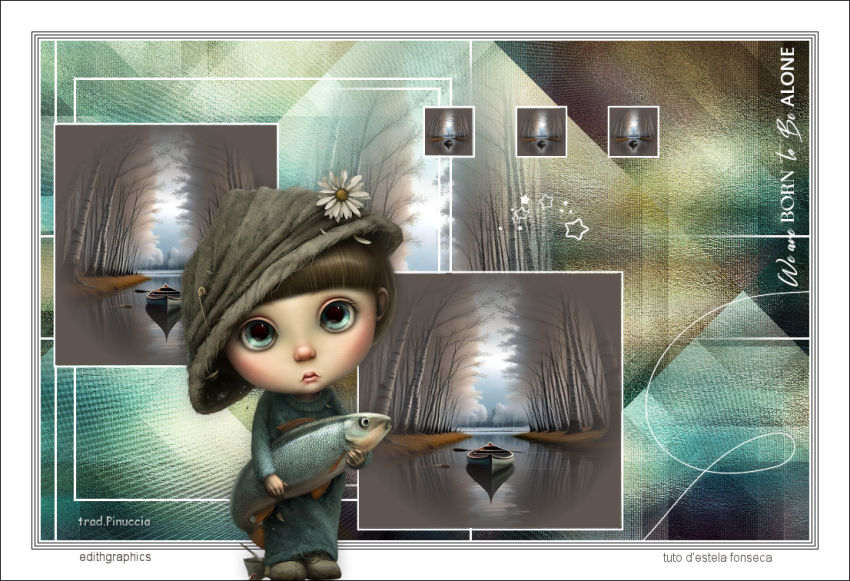Click the first small boat thumbnail
This screenshot has height=581, width=850.
[449, 132]
